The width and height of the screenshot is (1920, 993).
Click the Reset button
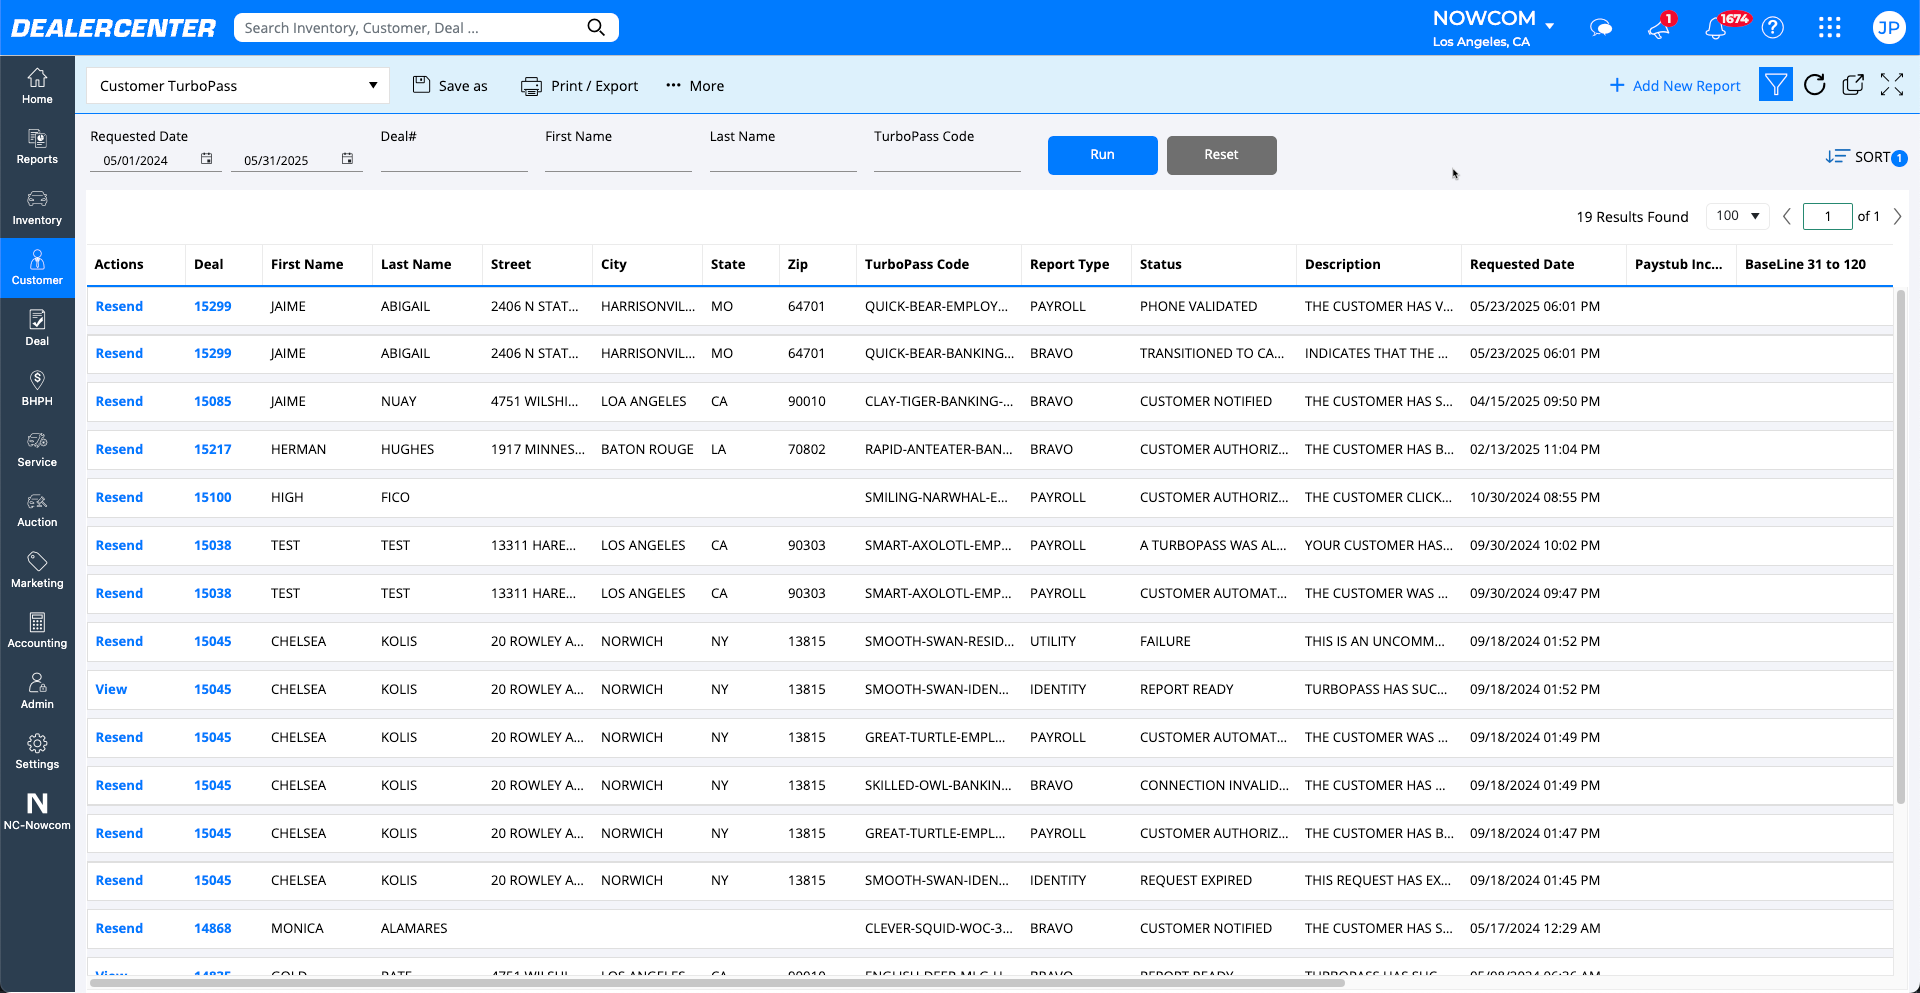coord(1221,155)
